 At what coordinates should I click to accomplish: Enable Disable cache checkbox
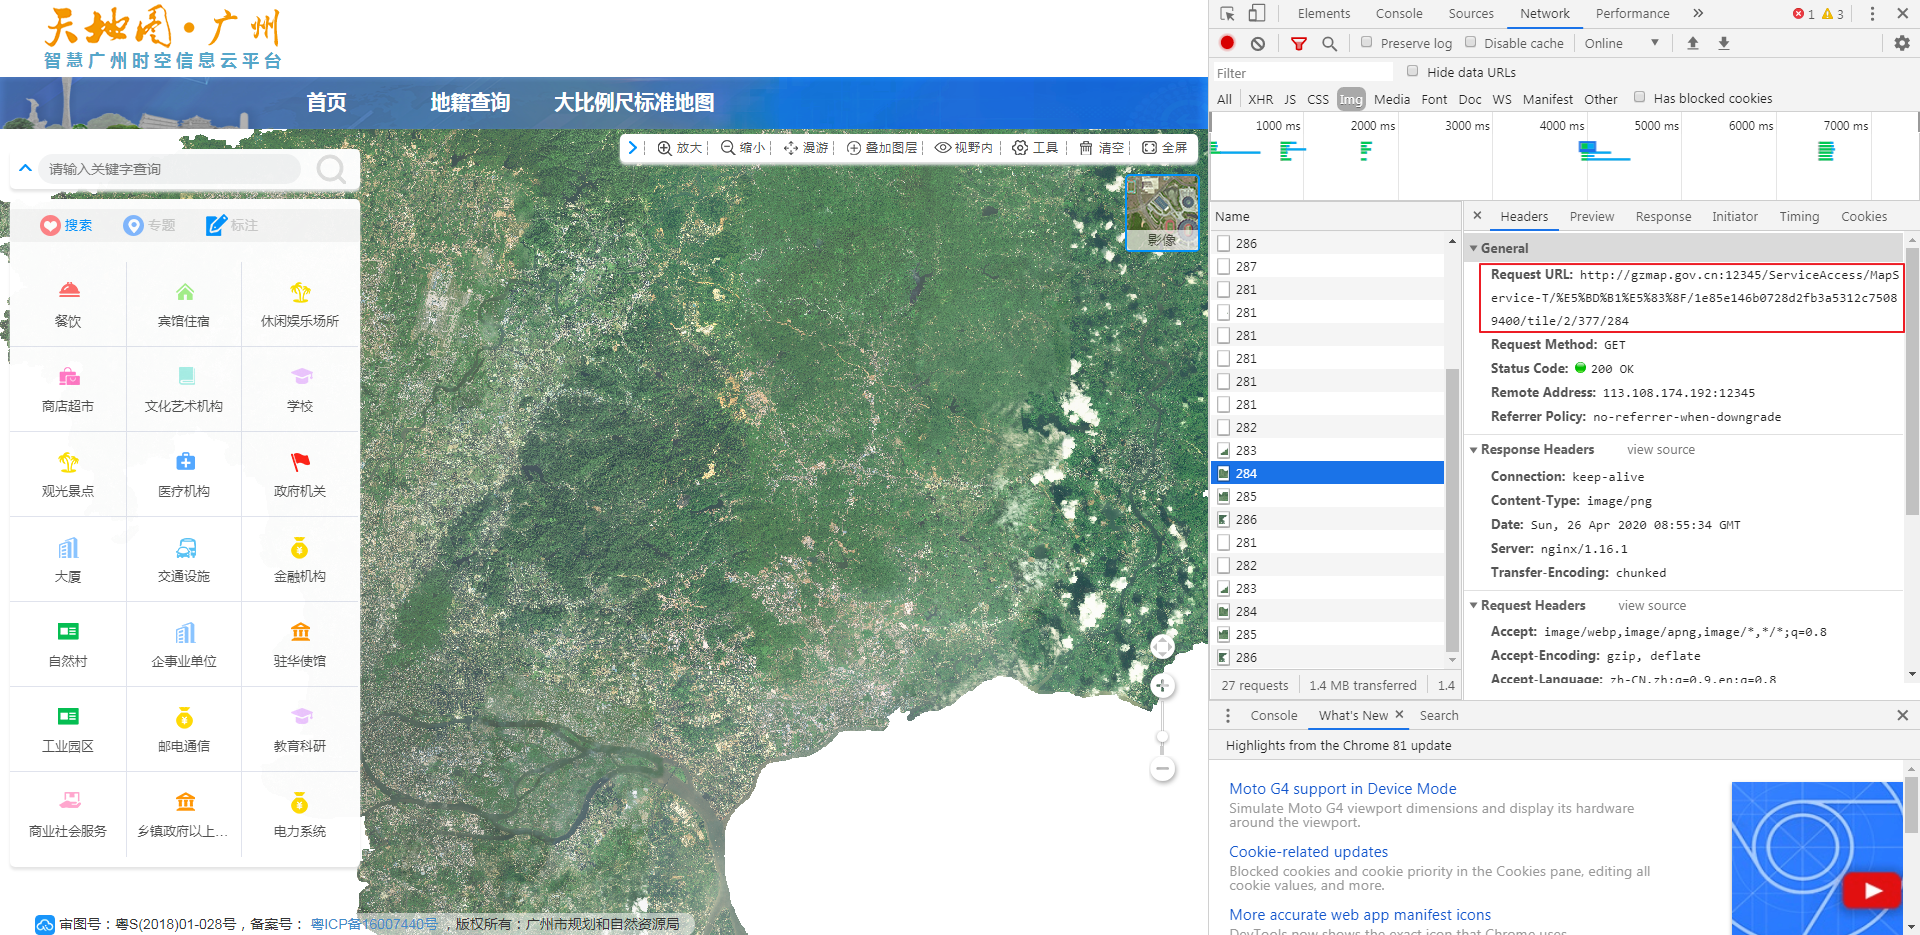tap(1470, 42)
